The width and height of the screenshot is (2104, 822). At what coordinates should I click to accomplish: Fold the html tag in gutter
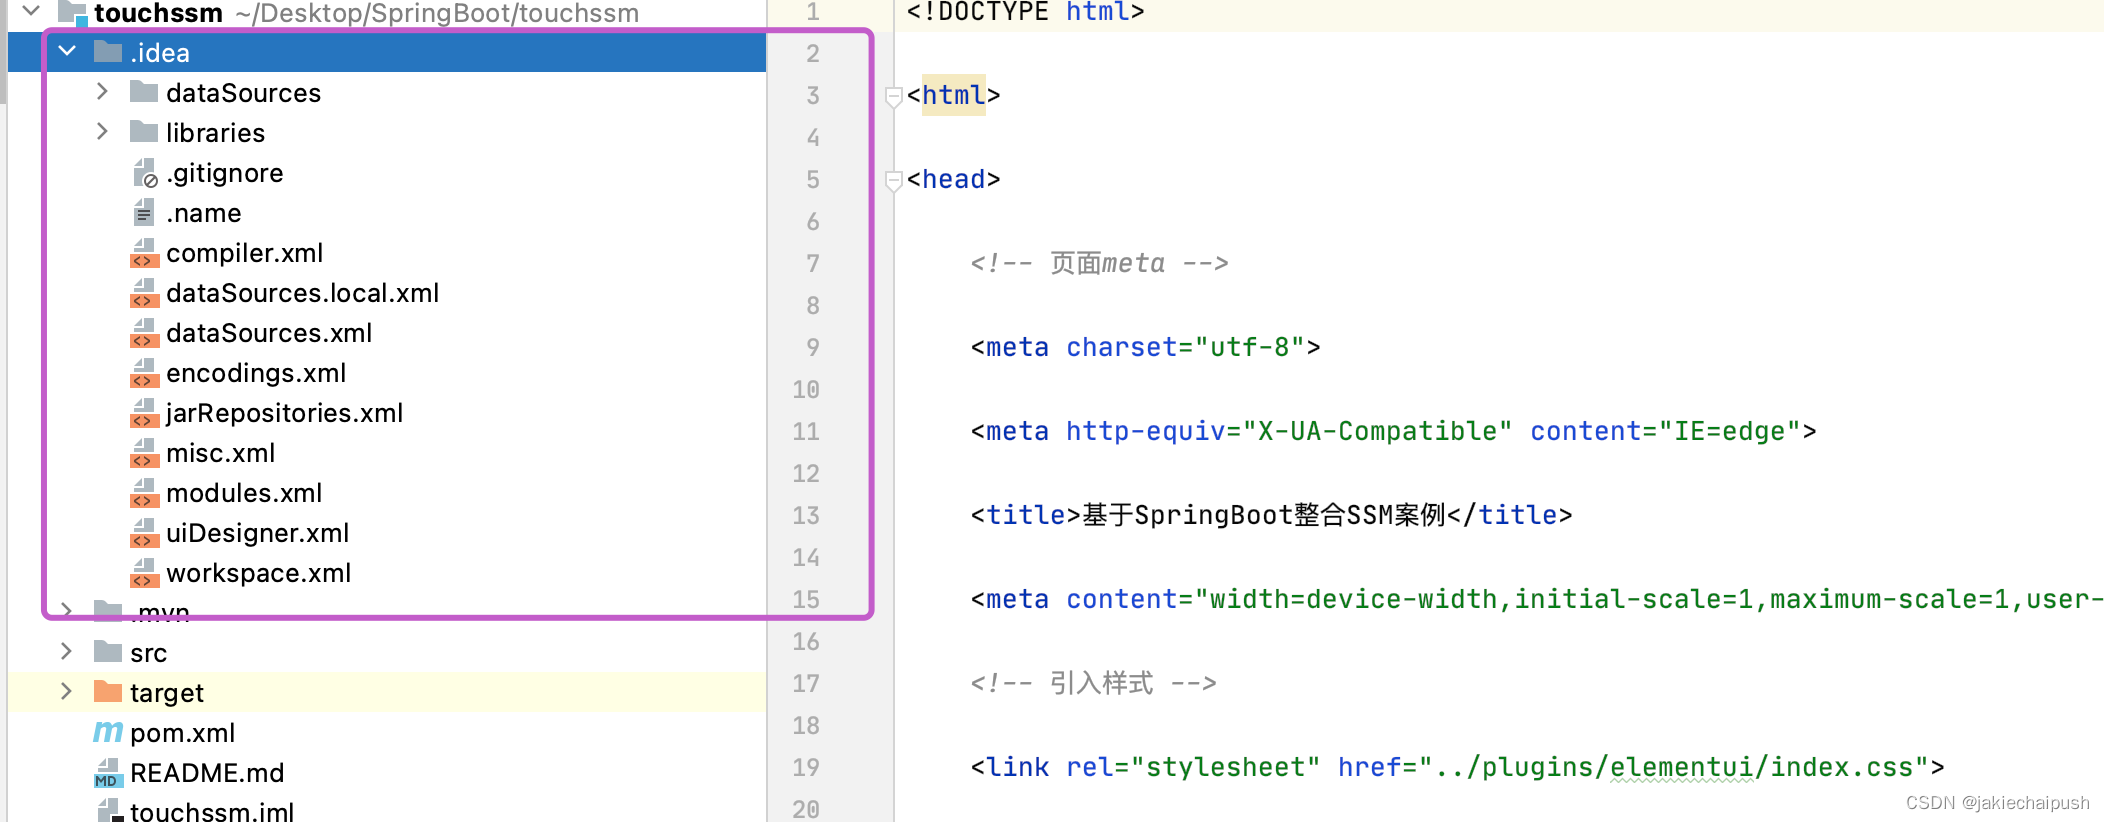pos(894,96)
